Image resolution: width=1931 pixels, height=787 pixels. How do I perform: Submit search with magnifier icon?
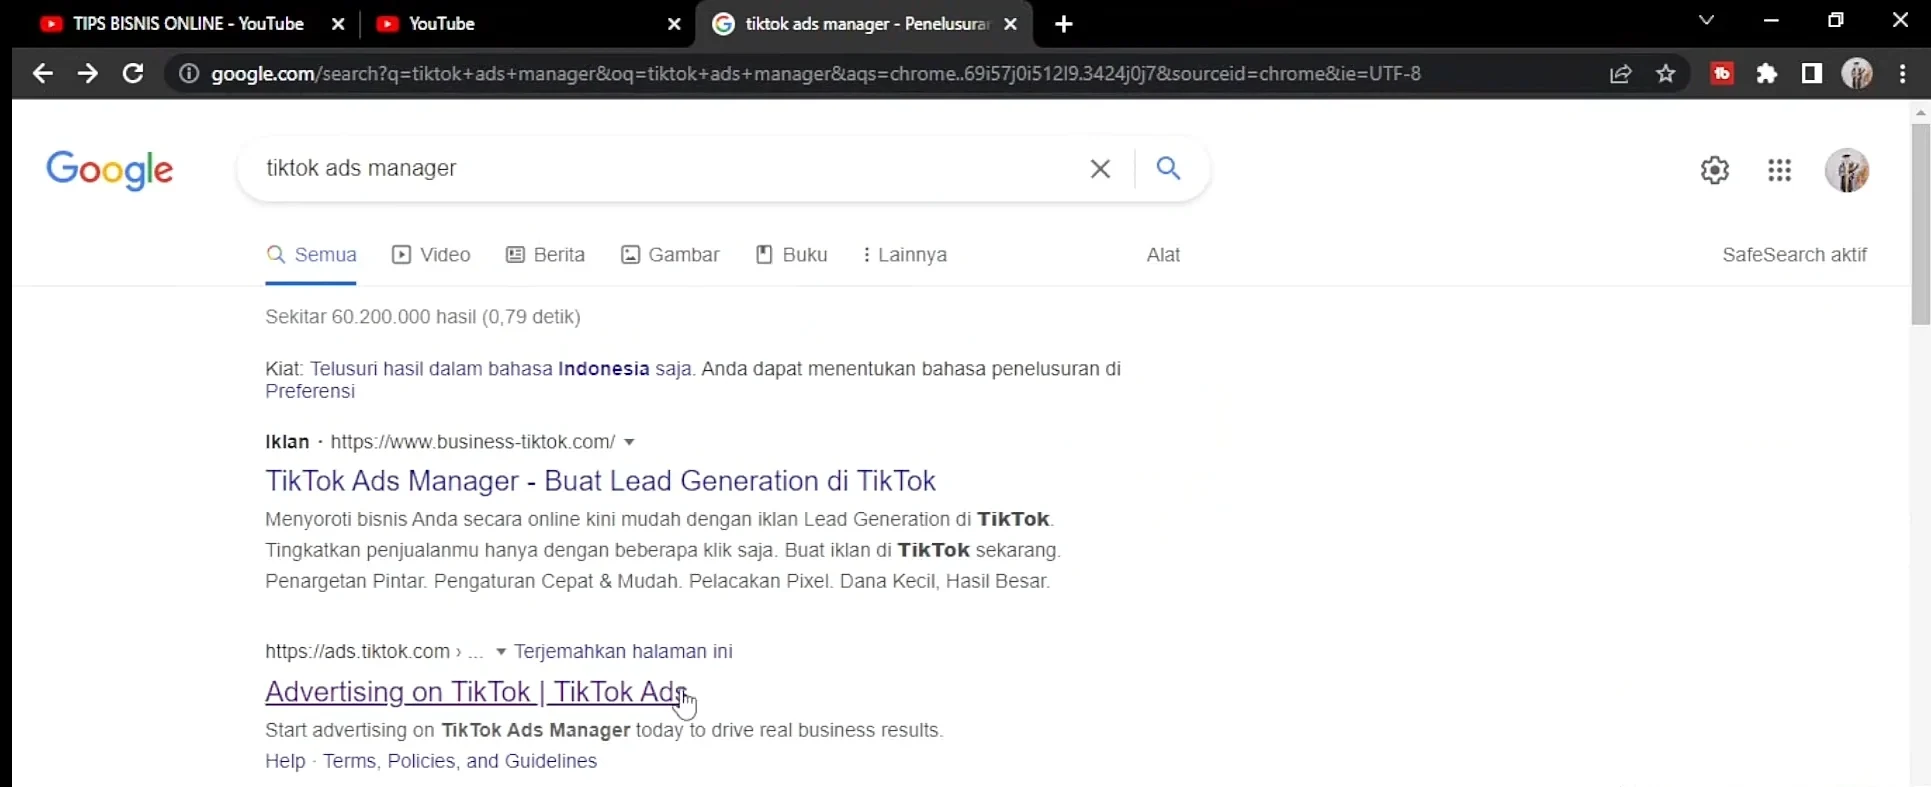(1168, 168)
